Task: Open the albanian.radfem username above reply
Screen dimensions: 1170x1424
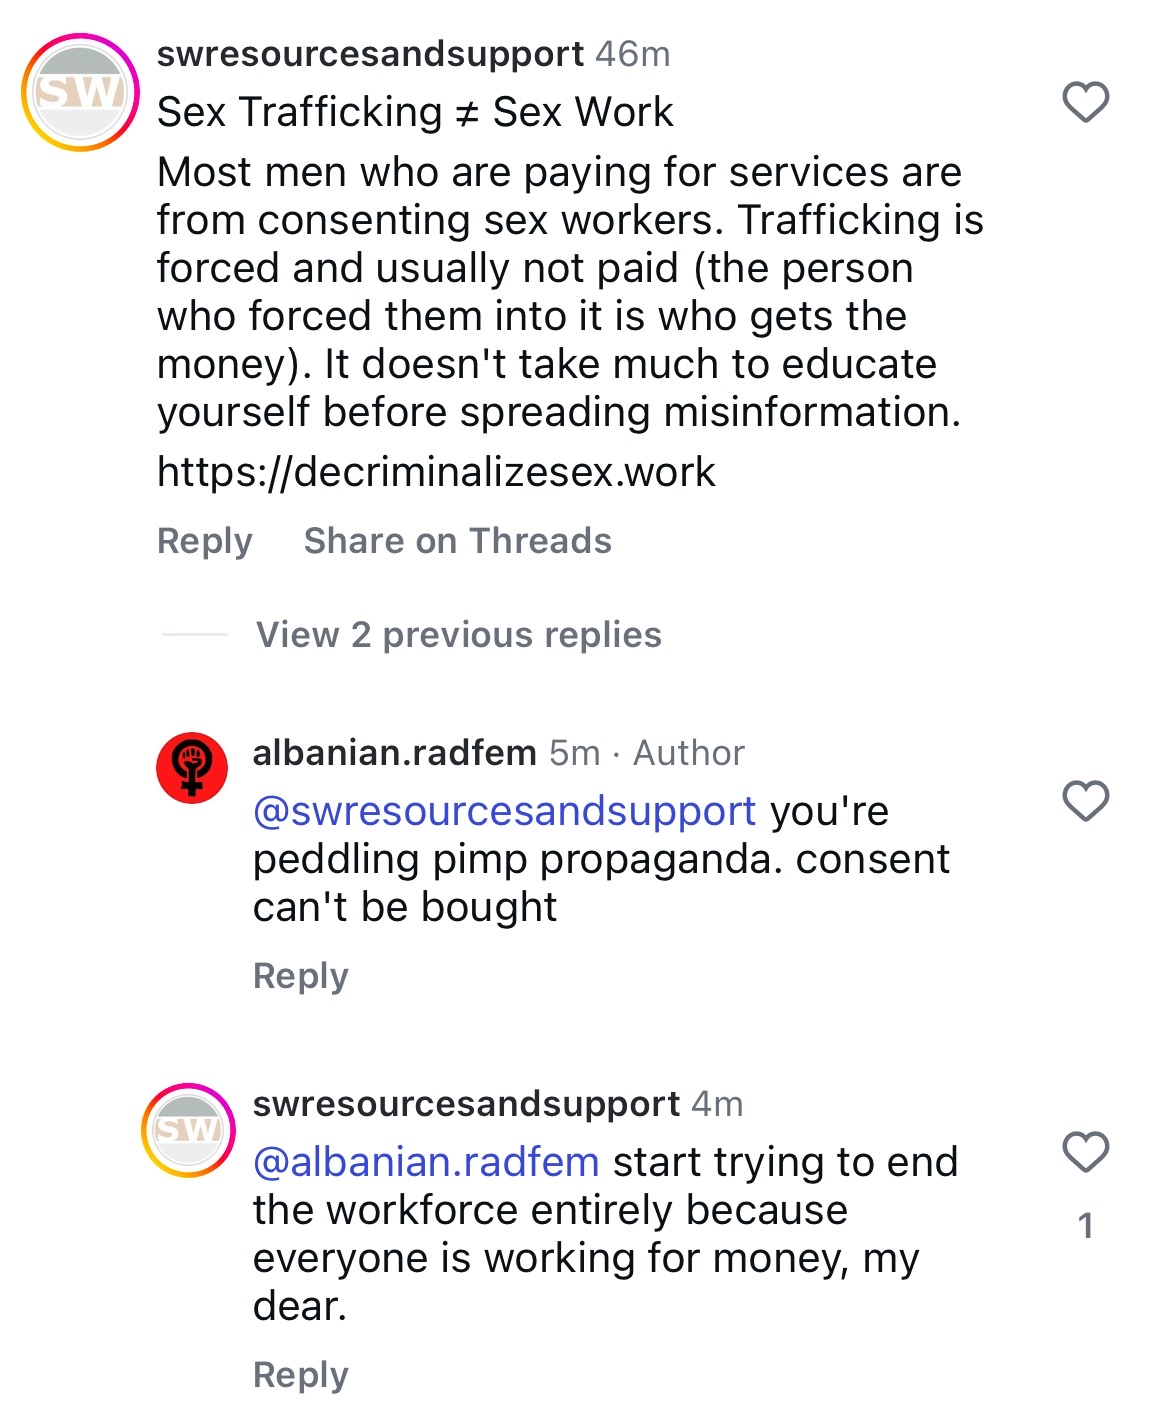Action: click(x=394, y=753)
